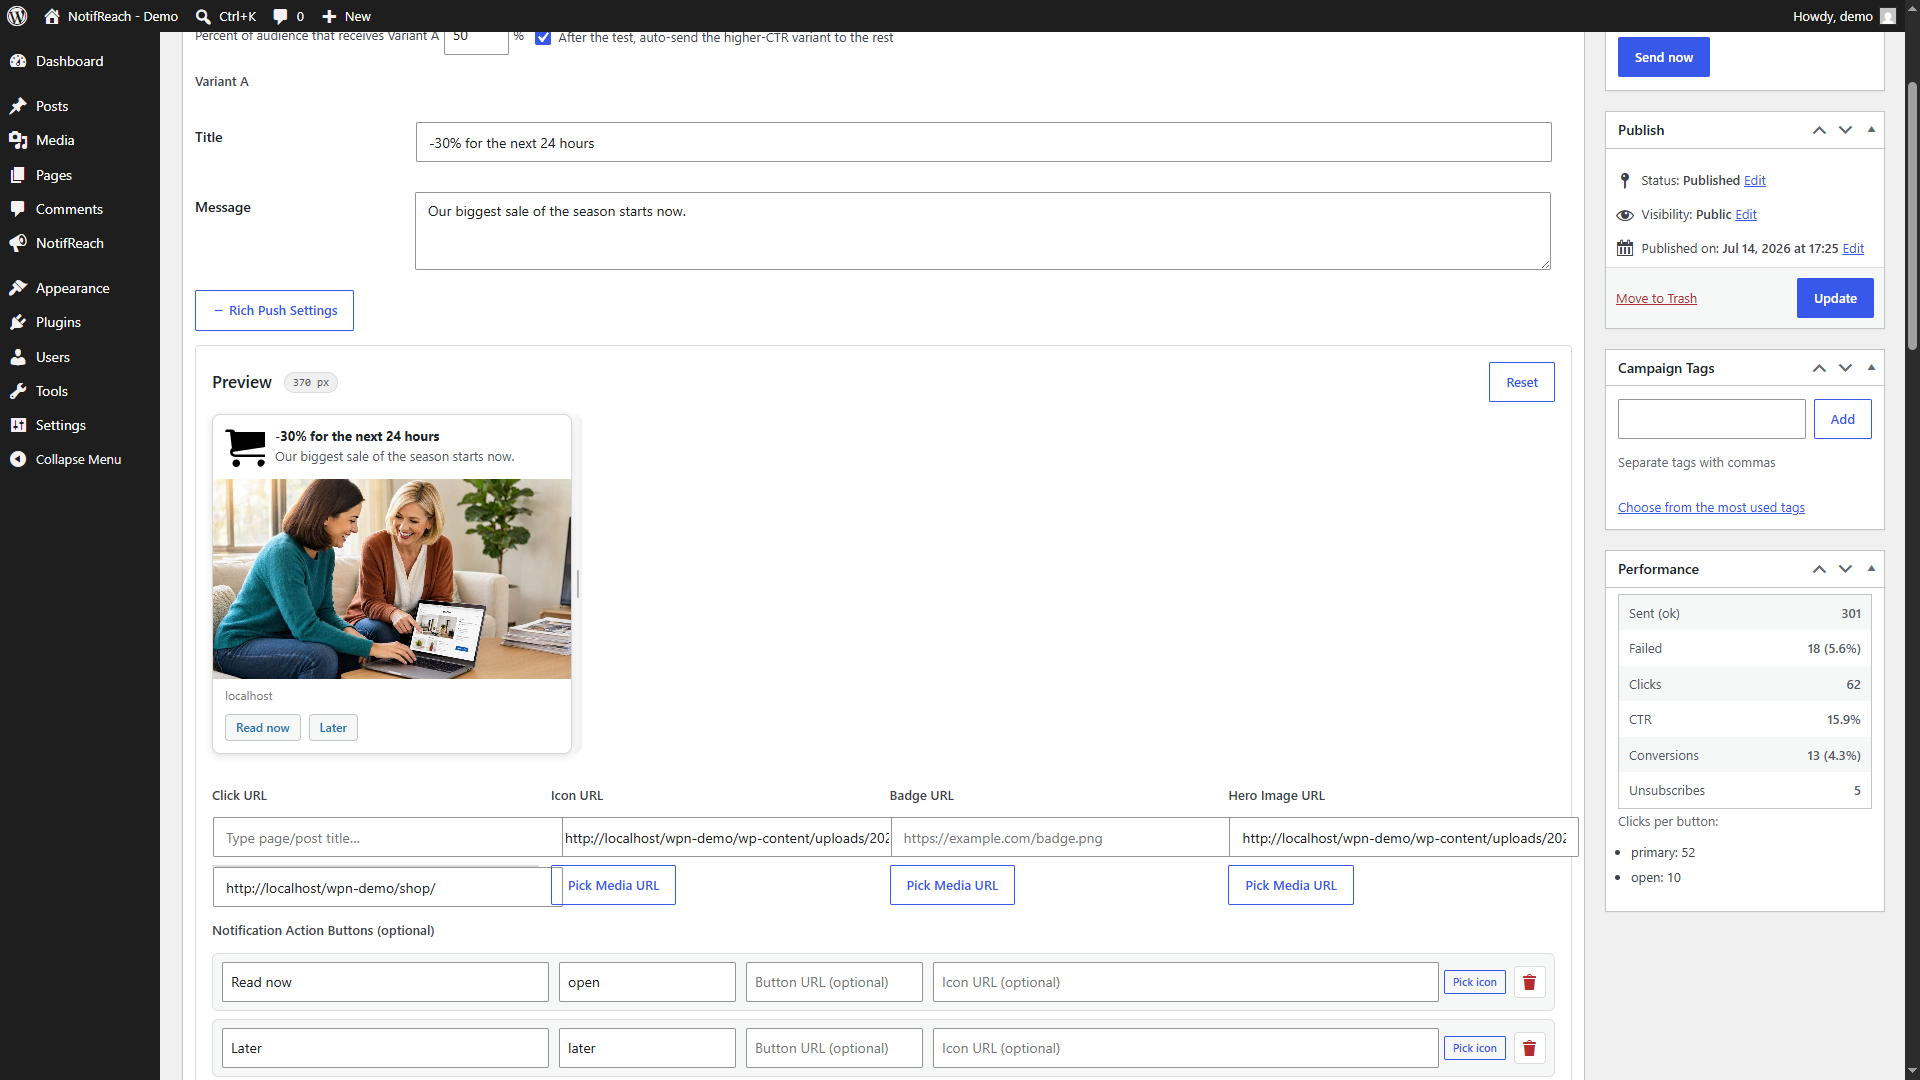Click the Update button
The width and height of the screenshot is (1920, 1080).
tap(1835, 298)
